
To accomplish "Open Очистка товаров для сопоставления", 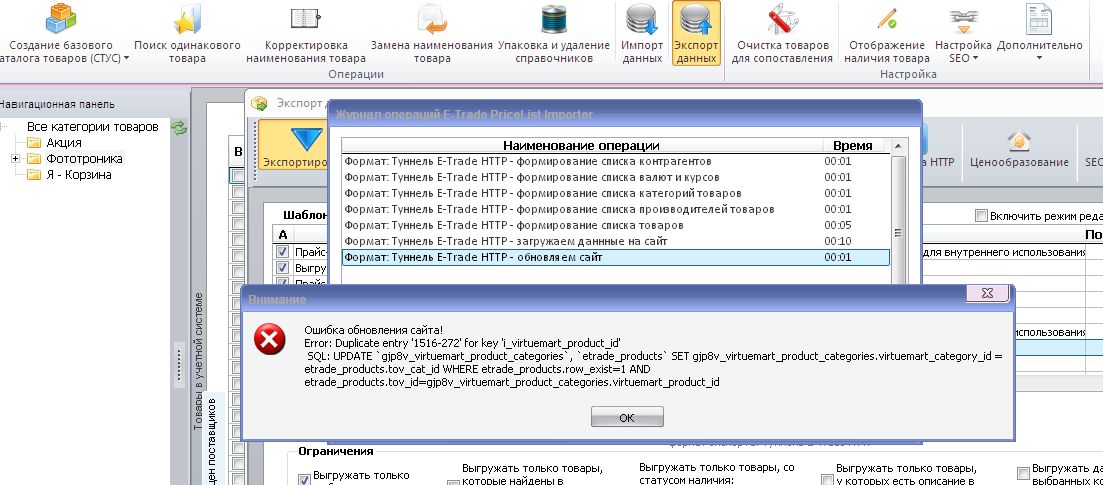I will coord(782,34).
